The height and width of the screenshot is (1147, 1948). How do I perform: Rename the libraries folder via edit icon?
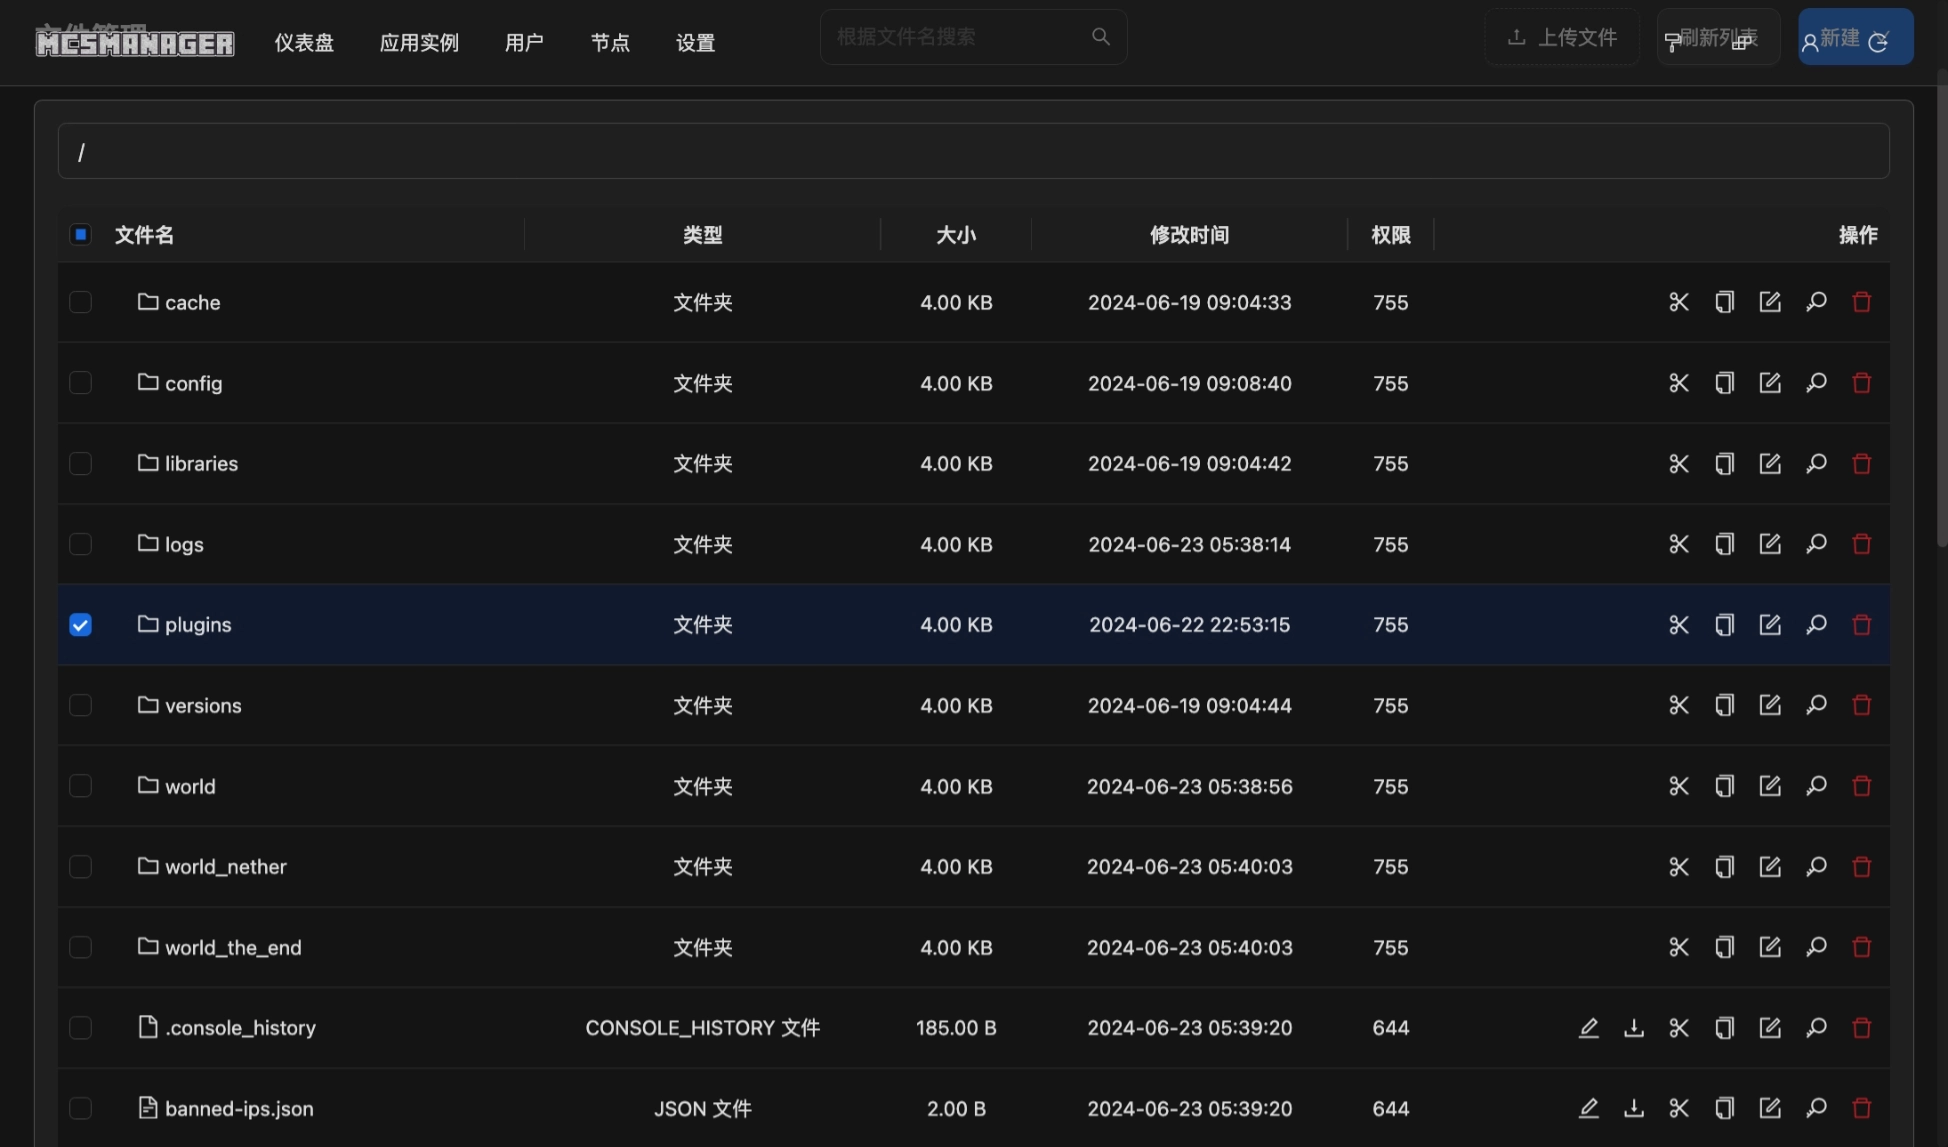click(x=1770, y=463)
